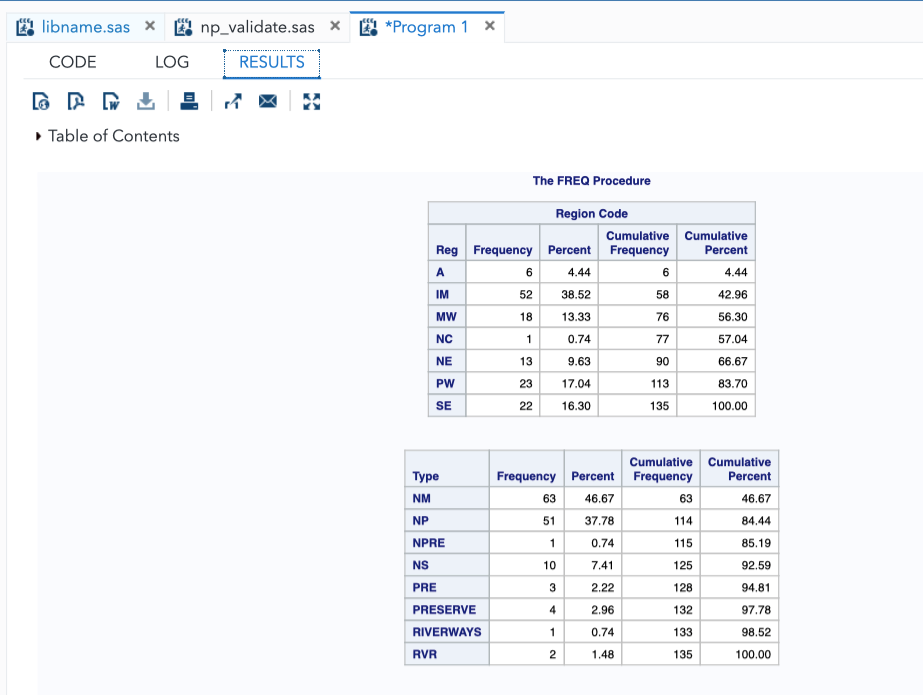923x695 pixels.
Task: Email the results via envelope icon
Action: 268,100
